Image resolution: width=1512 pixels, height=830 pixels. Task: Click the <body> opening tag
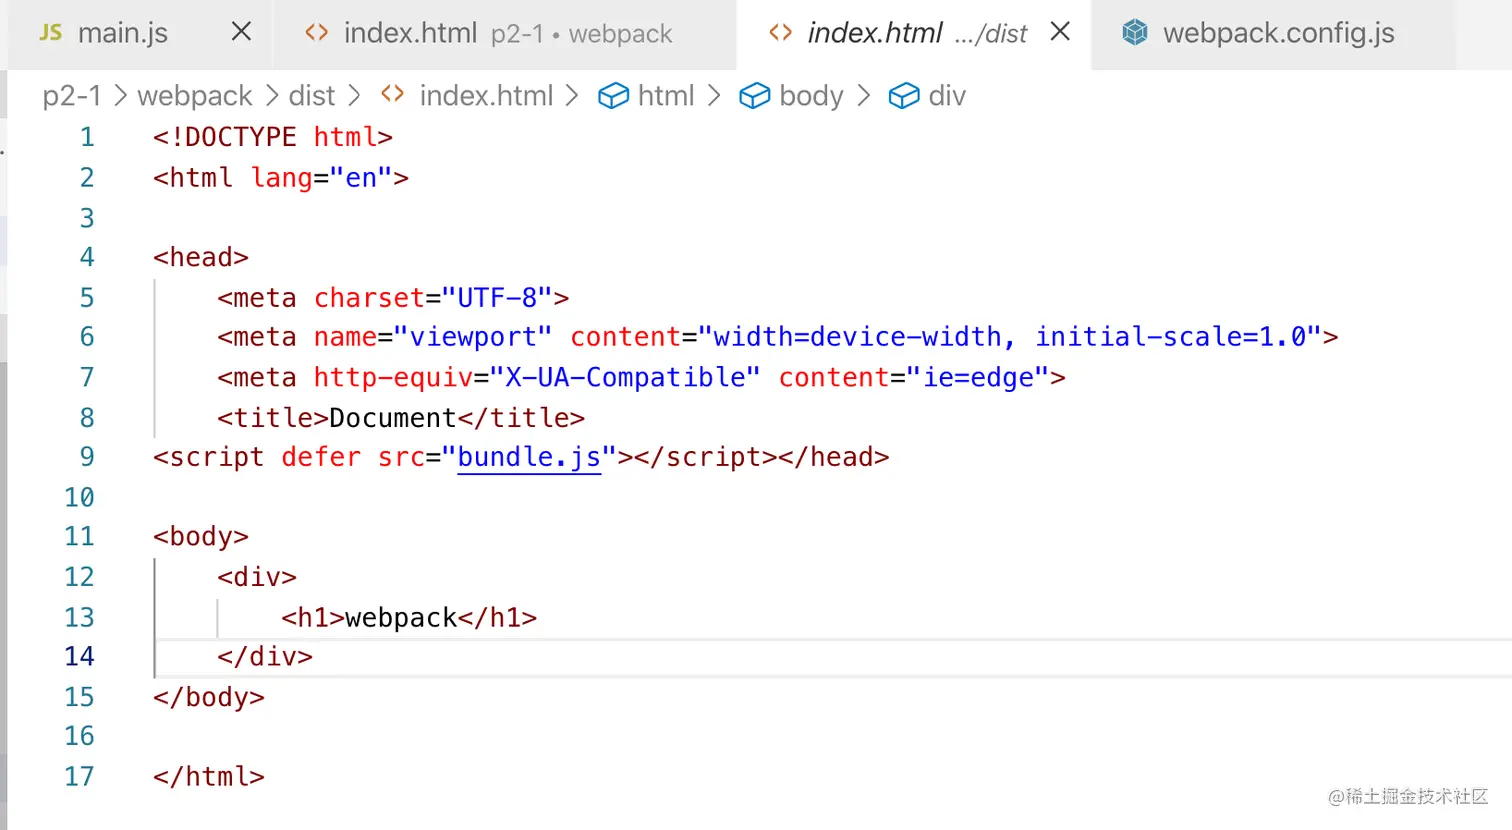201,537
